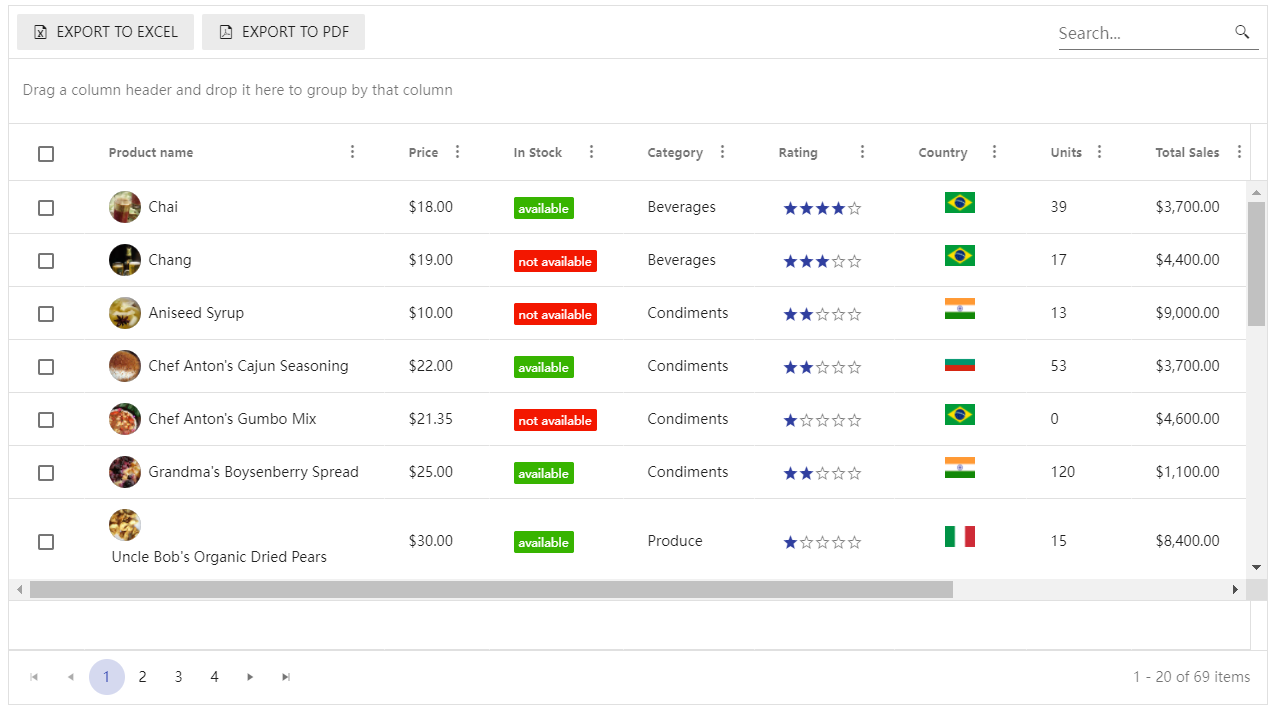Open the Category column menu
Screen dimensions: 1273x712
(722, 152)
